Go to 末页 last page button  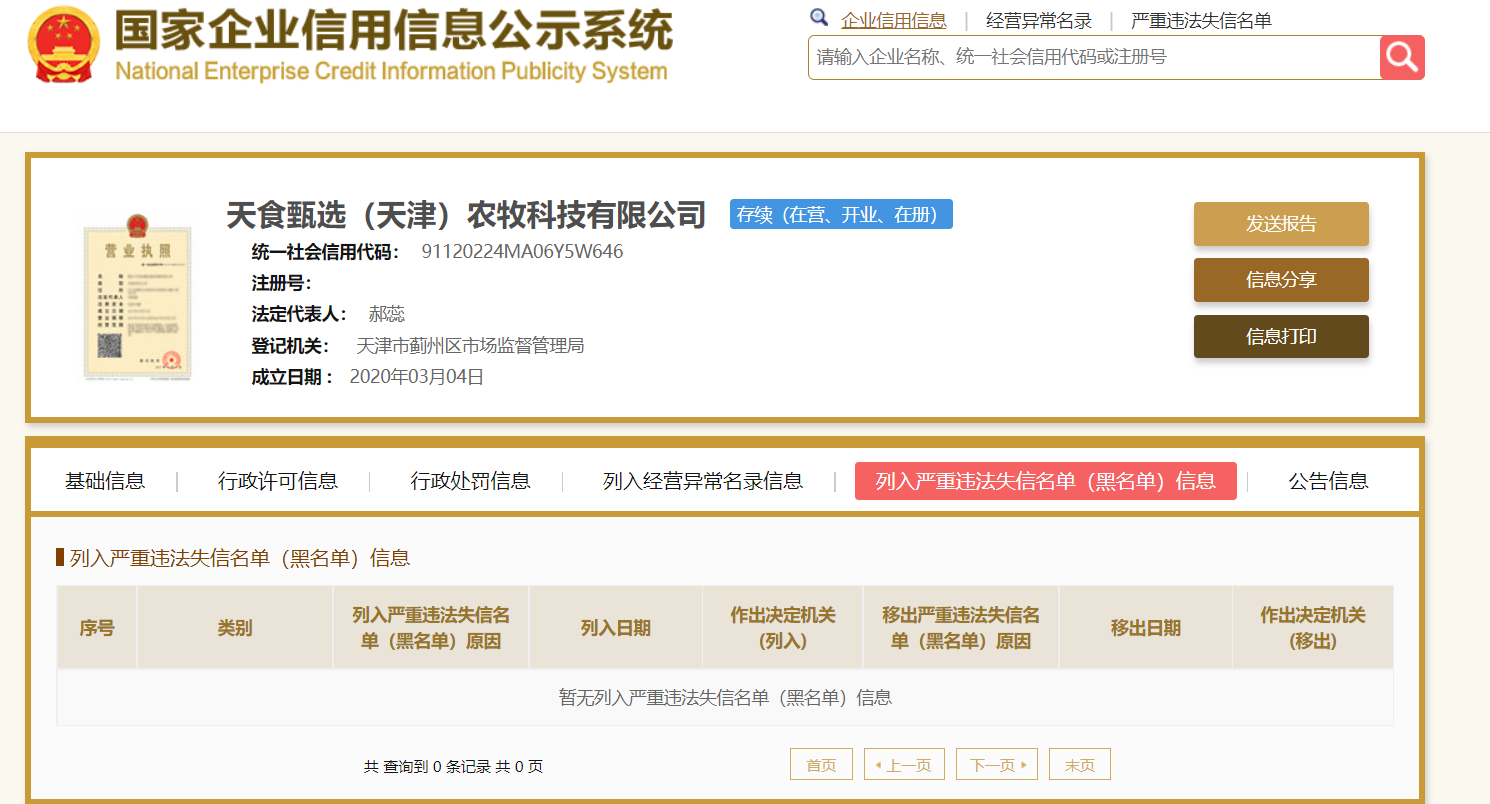[x=1079, y=765]
